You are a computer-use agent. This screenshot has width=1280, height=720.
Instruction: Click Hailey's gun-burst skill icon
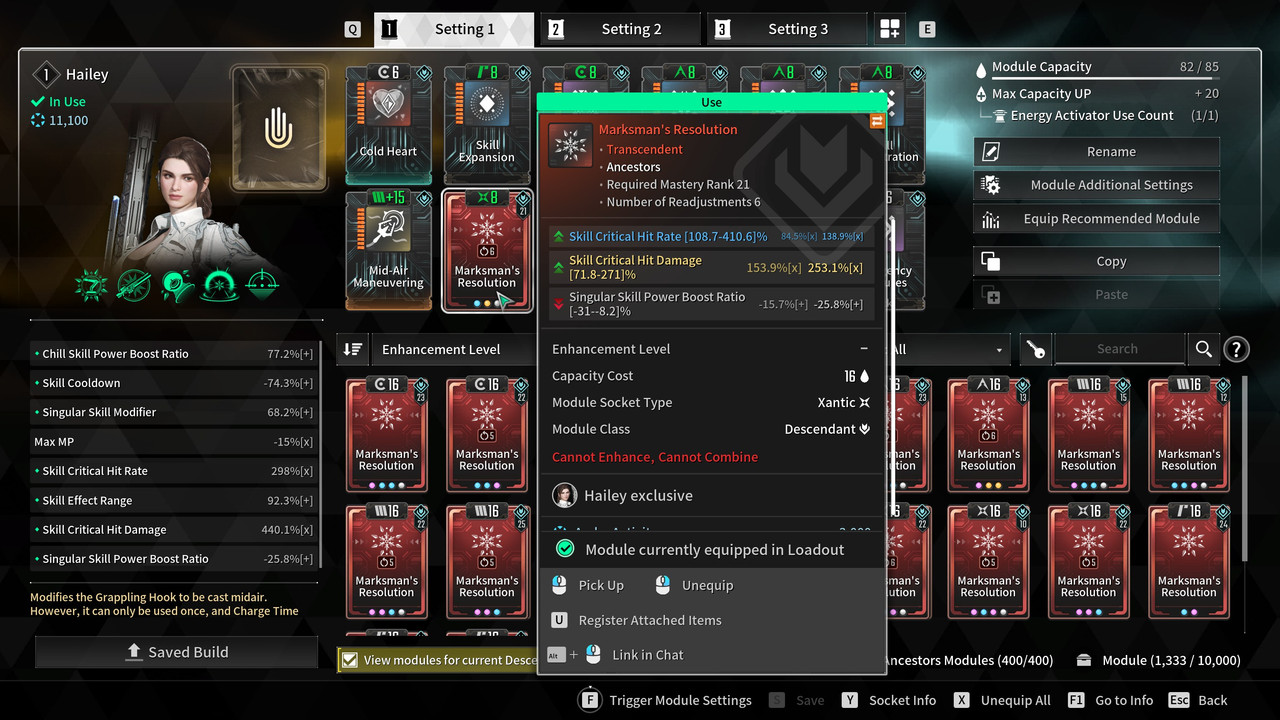91,285
